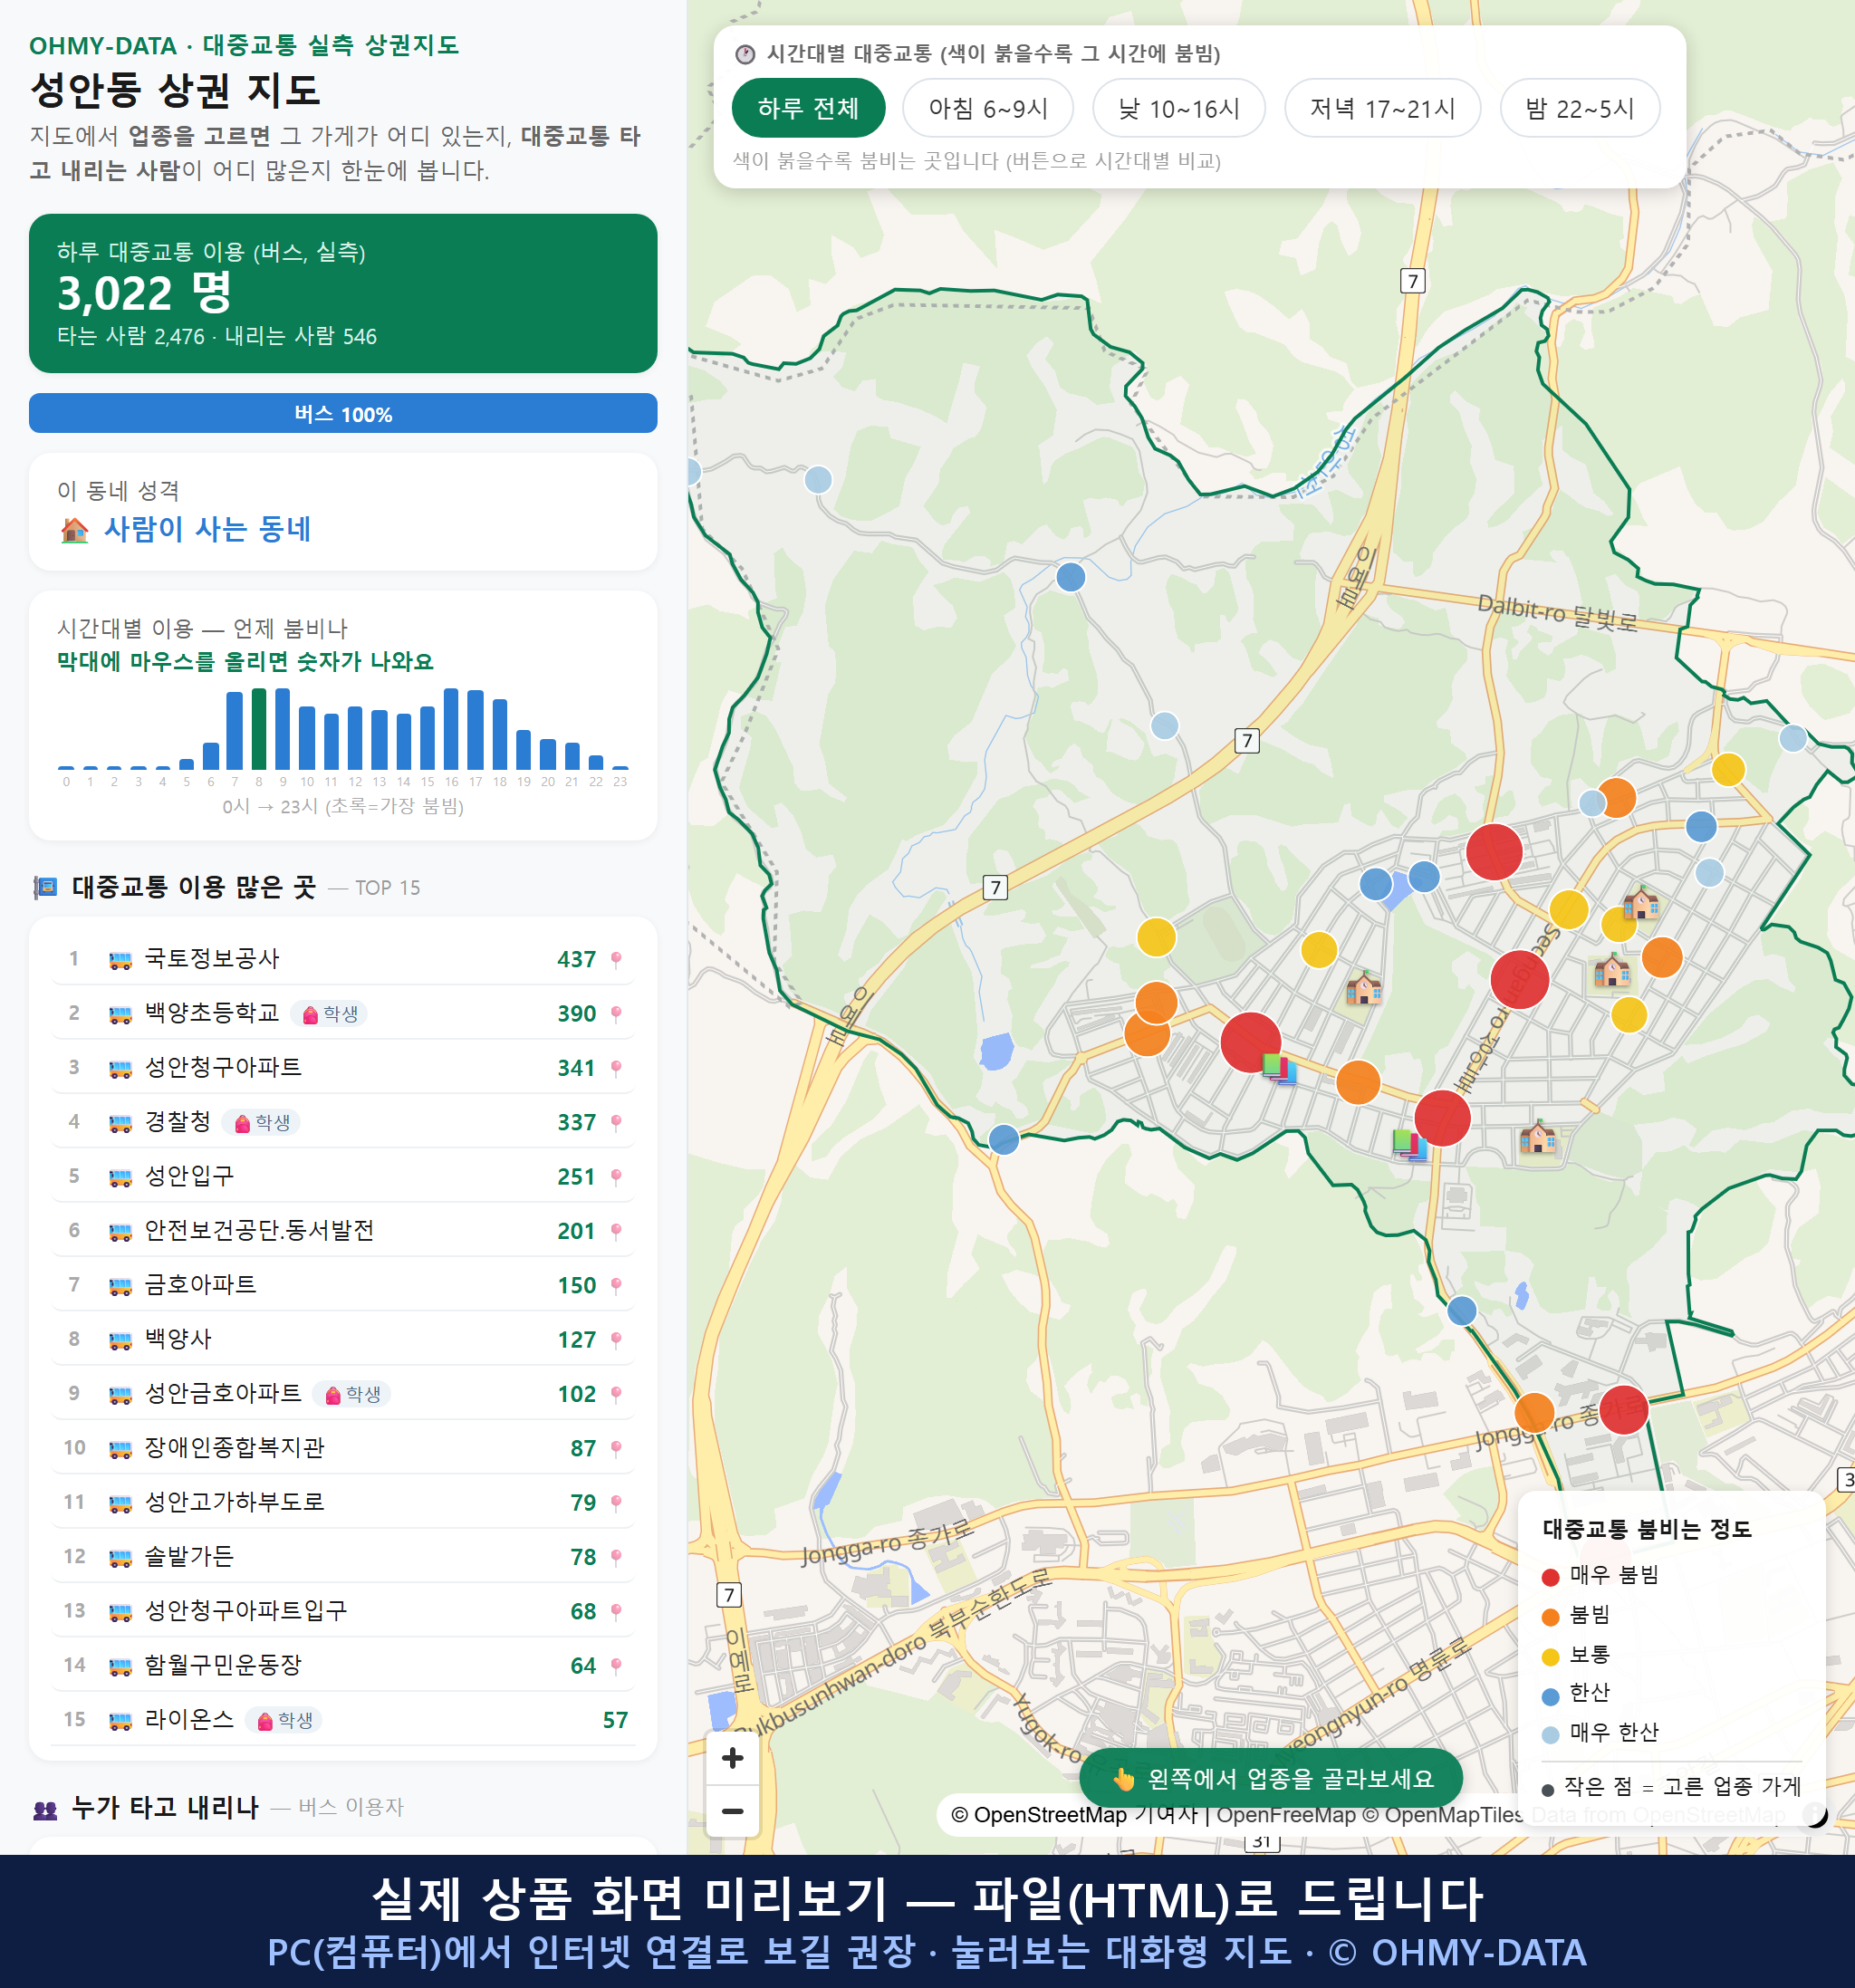Click the bus-stop icon before 대중교통 이용 많은 곳
The height and width of the screenshot is (1988, 1855).
45,887
